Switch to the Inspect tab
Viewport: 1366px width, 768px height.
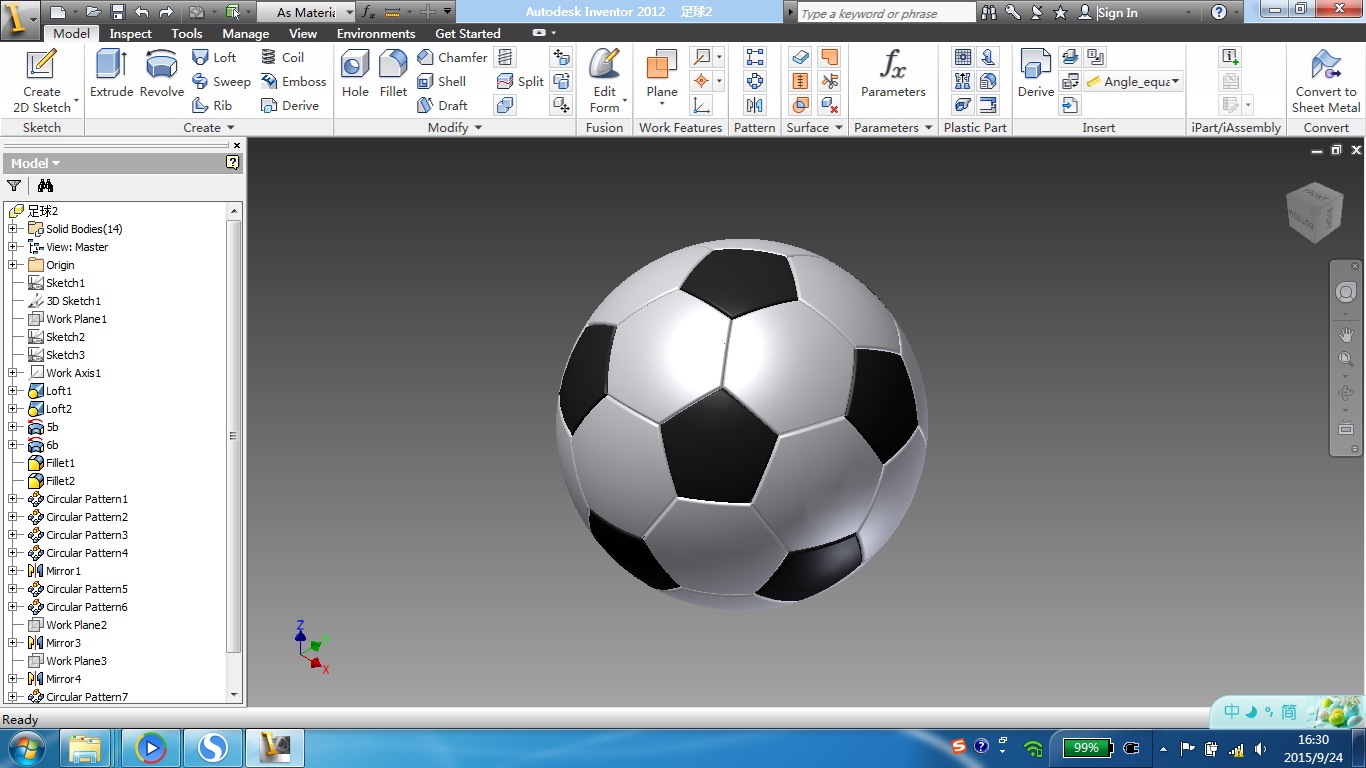click(x=130, y=33)
